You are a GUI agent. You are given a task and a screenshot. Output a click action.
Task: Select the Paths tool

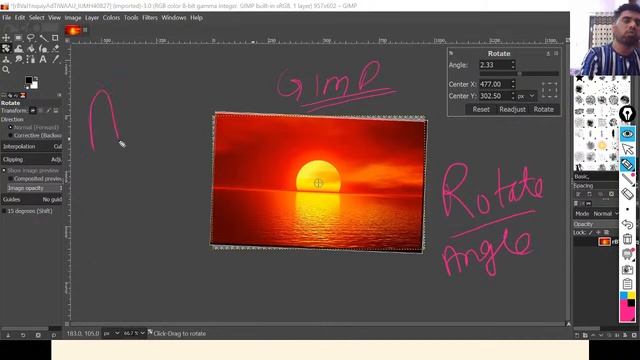(31, 60)
